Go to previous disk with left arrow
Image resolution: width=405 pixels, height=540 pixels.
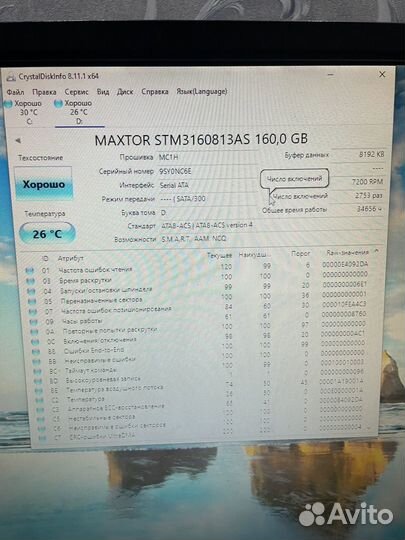tap(18, 140)
